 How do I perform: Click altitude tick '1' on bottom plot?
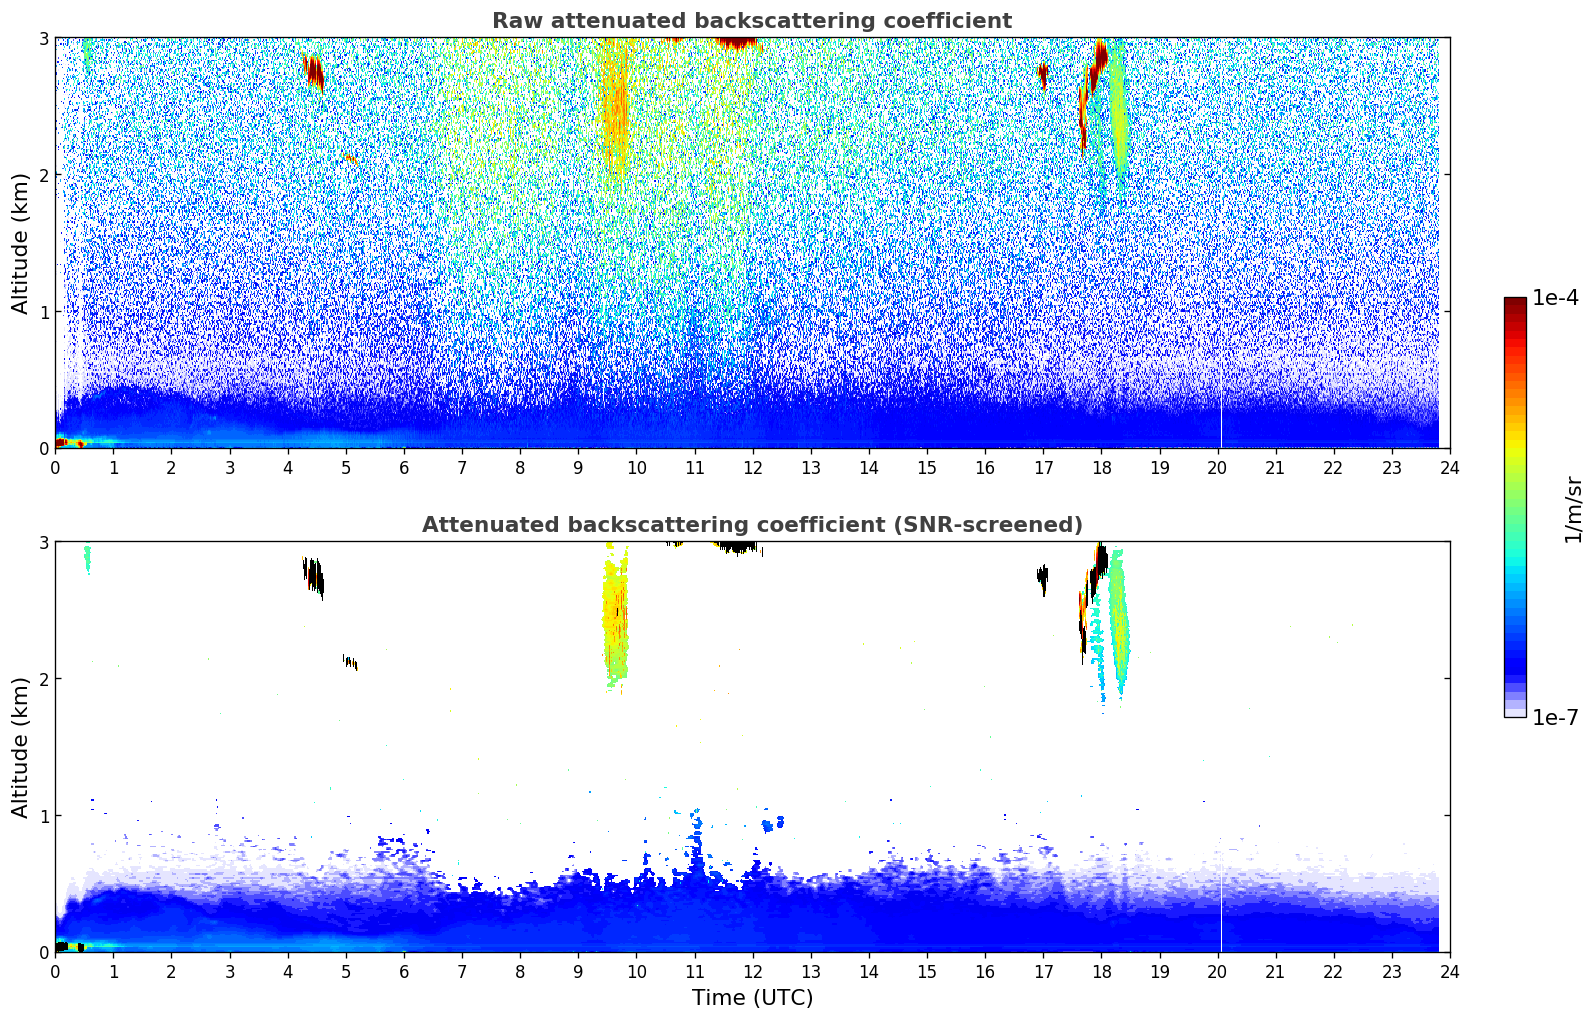(44, 816)
